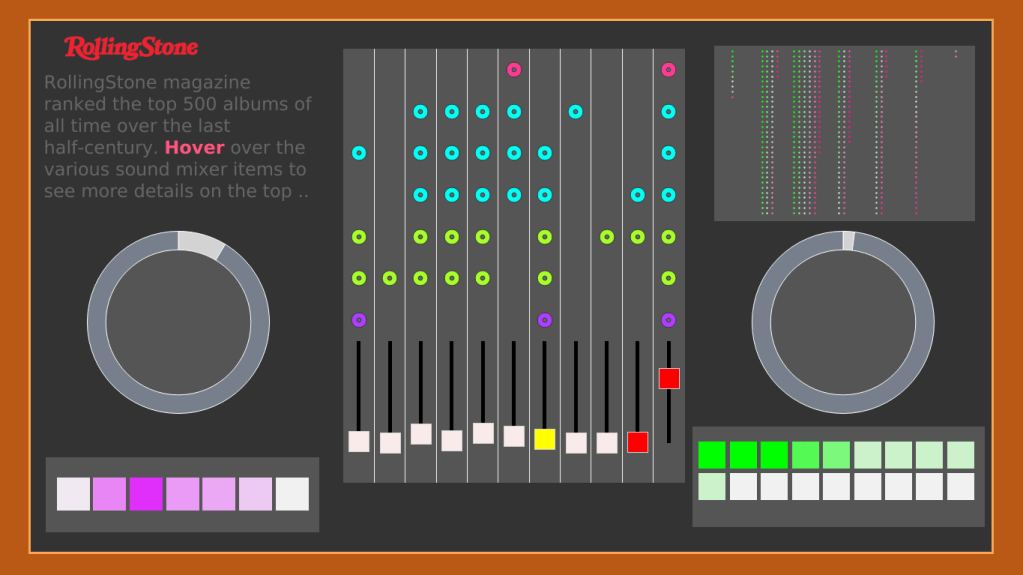Select the cyan knob in the first channel

[359, 153]
